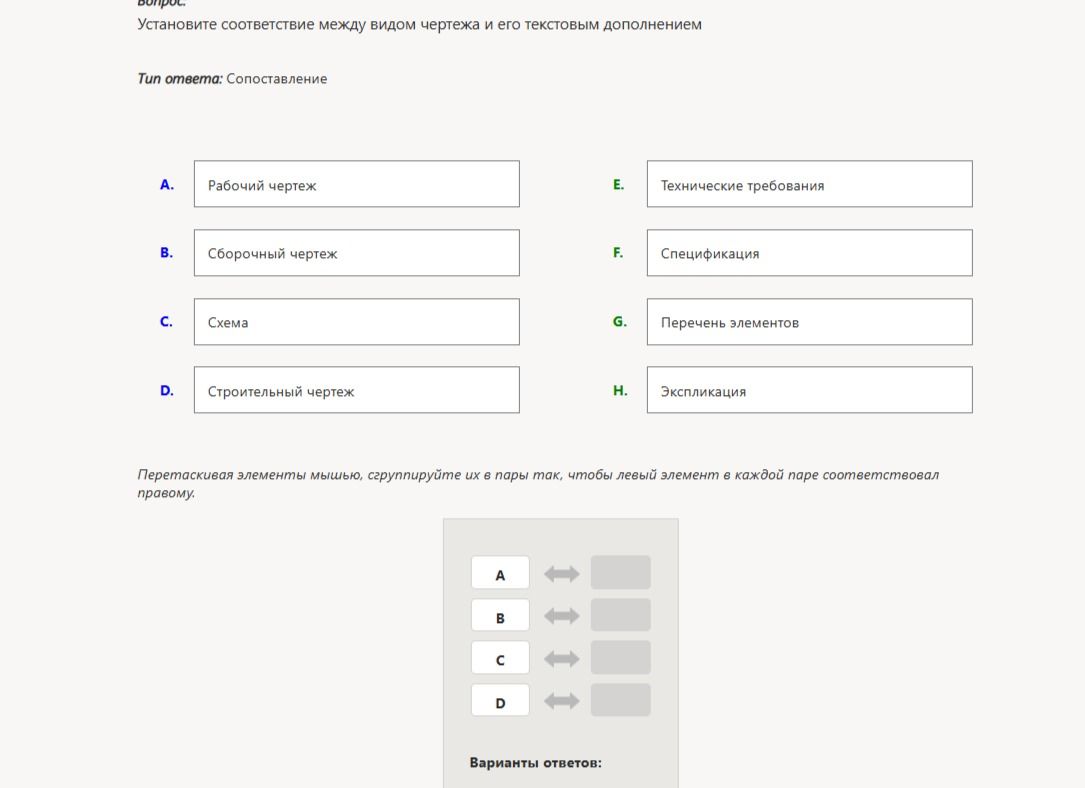Image resolution: width=1085 pixels, height=788 pixels.
Task: Click the empty drop slot beside tile C
Action: [x=621, y=658]
